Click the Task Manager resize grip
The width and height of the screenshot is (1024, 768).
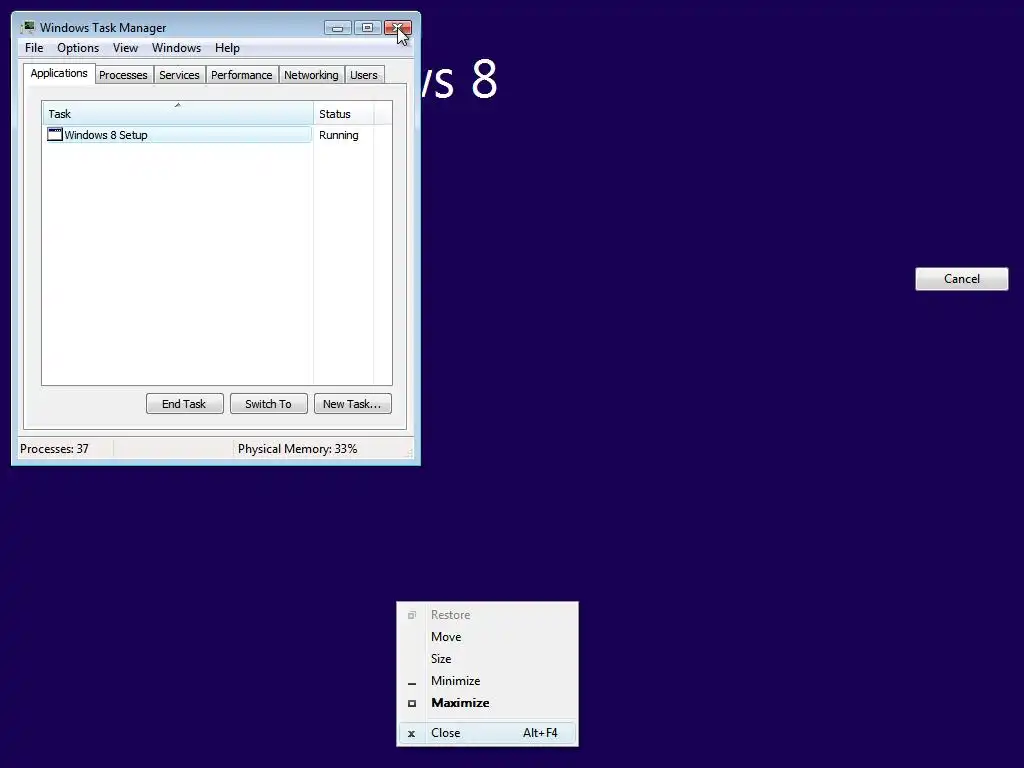409,452
